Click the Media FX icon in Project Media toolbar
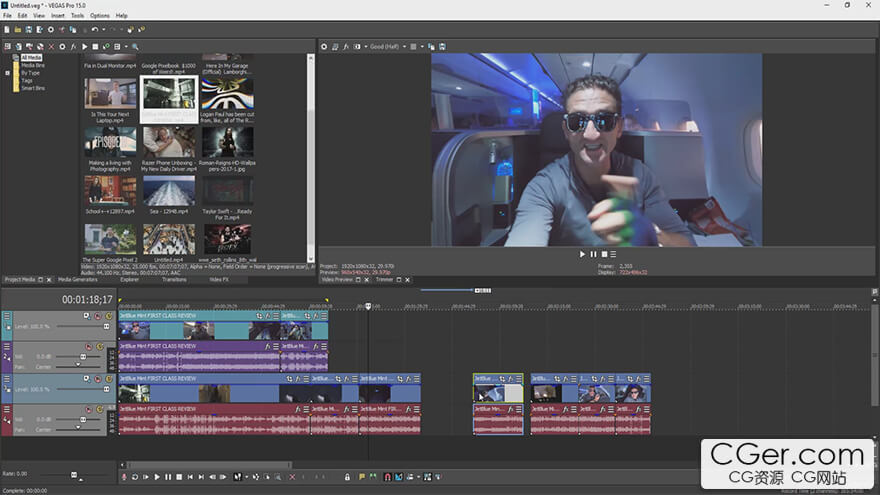This screenshot has height=495, width=880. pyautogui.click(x=73, y=47)
